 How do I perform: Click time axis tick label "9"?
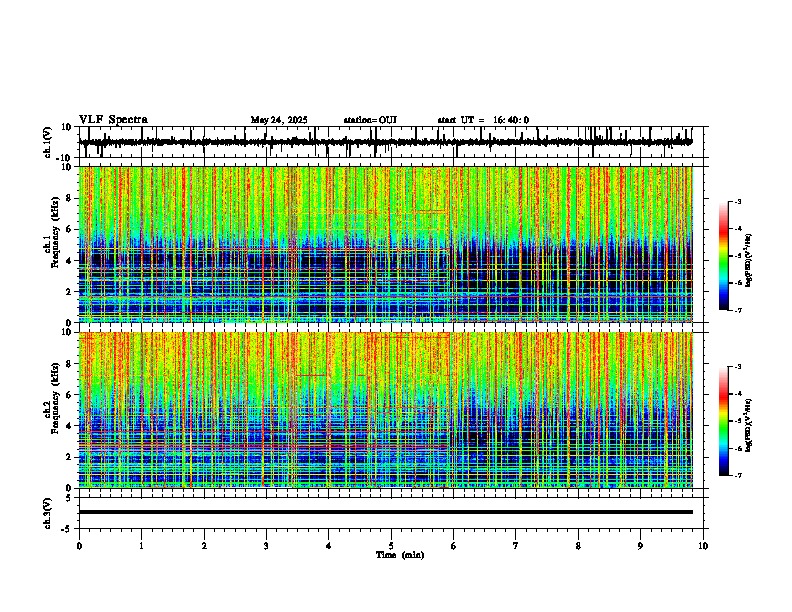pos(640,545)
